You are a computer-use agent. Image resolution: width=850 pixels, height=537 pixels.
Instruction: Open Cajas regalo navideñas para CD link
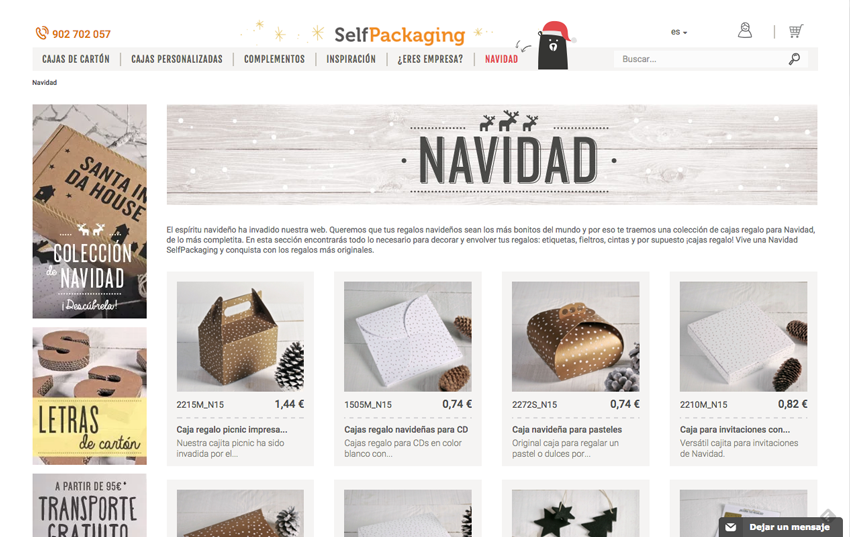pos(406,429)
